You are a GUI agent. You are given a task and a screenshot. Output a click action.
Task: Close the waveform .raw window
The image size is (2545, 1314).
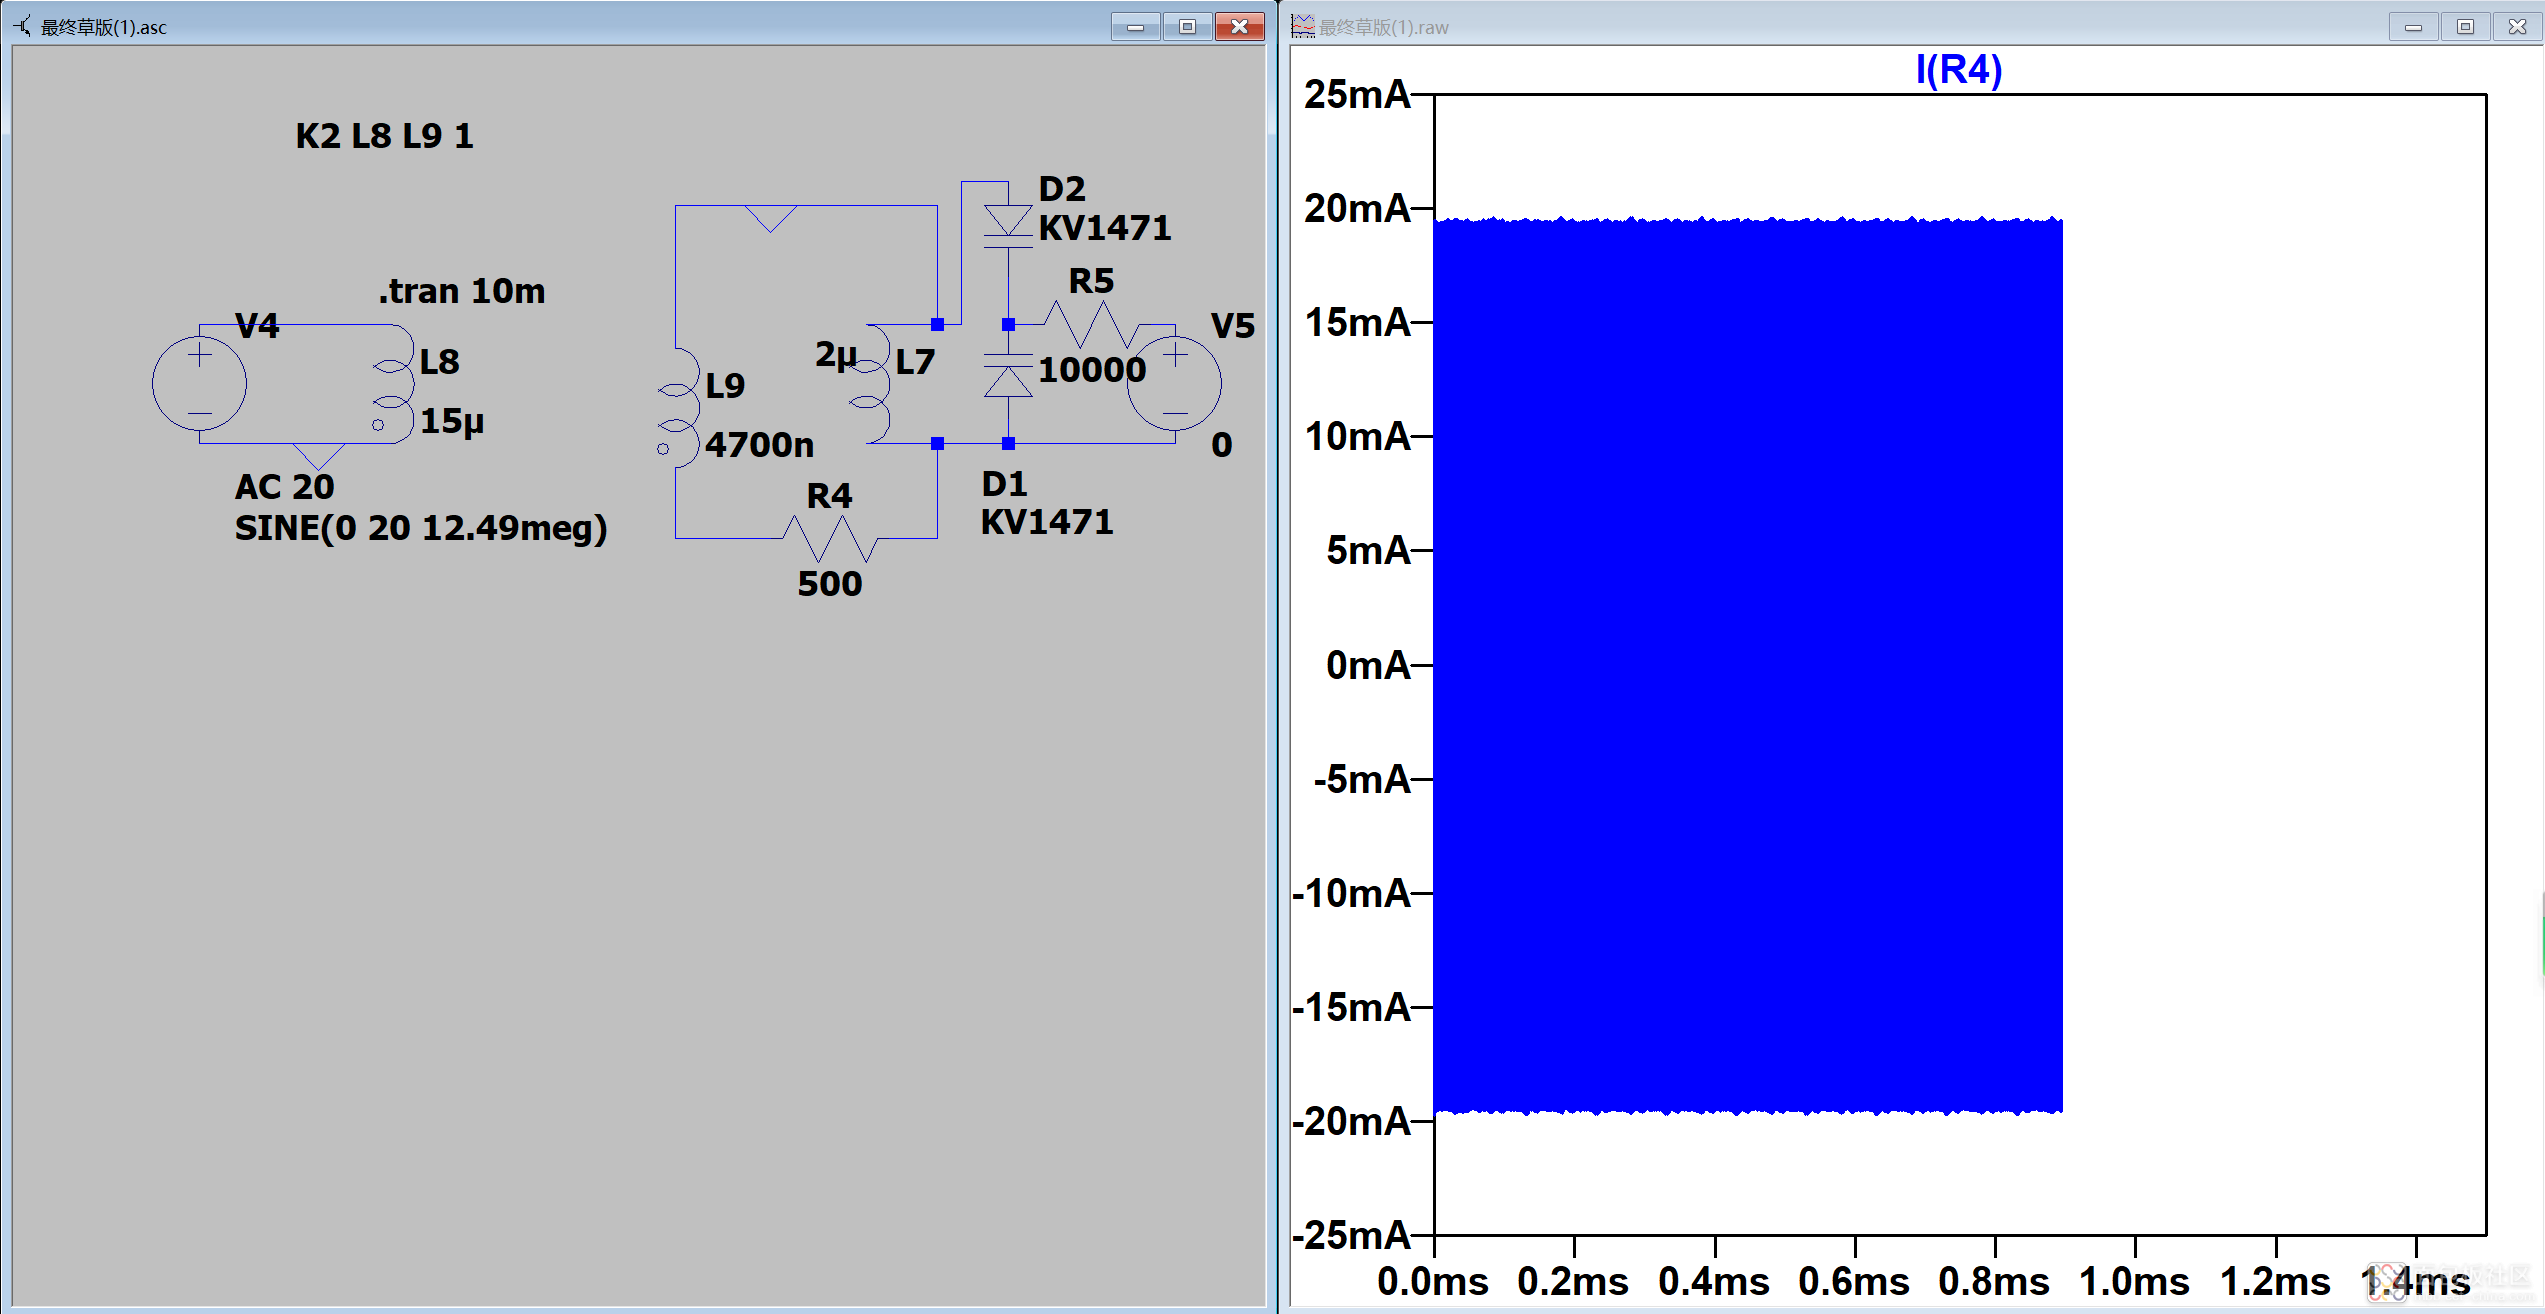click(x=2518, y=27)
